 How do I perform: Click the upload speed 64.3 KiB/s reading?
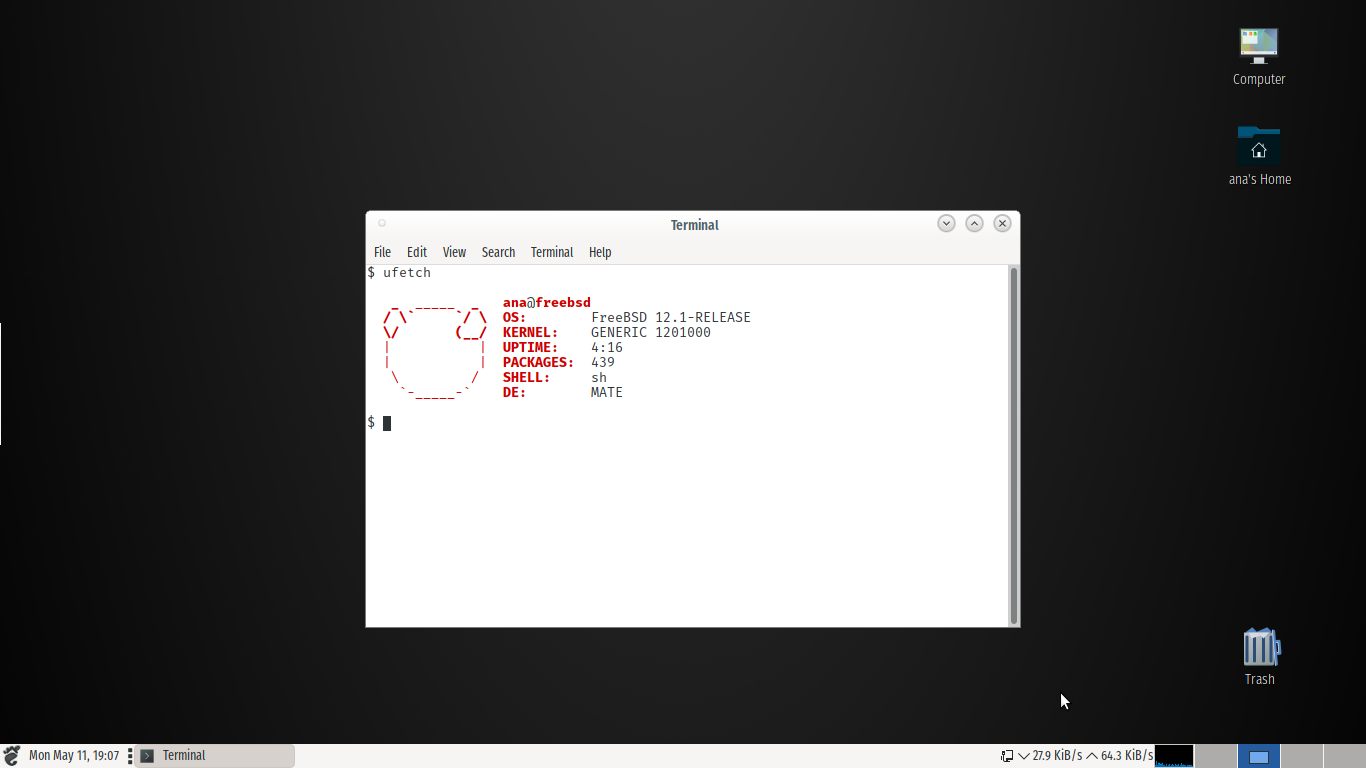[x=1127, y=756]
